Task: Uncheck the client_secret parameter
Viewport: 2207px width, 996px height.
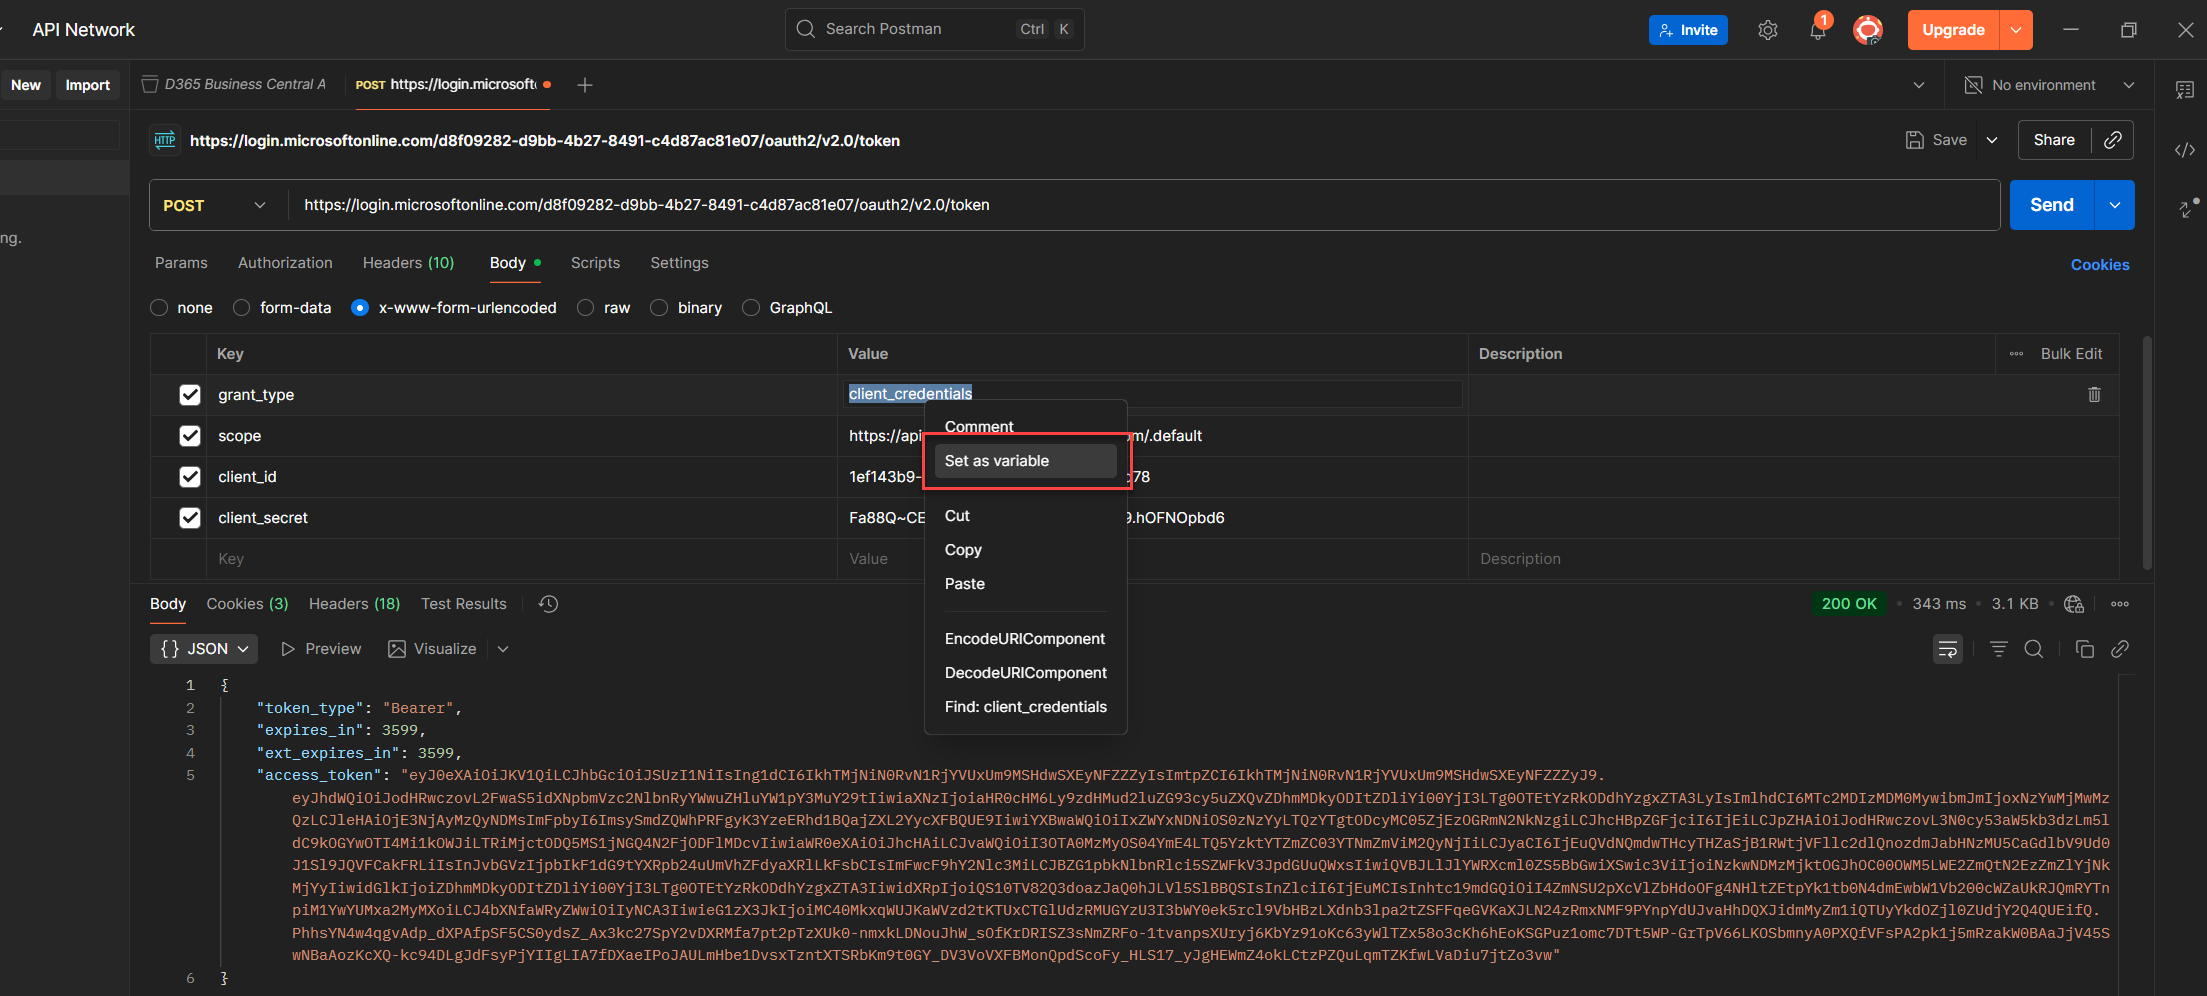Action: pos(190,518)
